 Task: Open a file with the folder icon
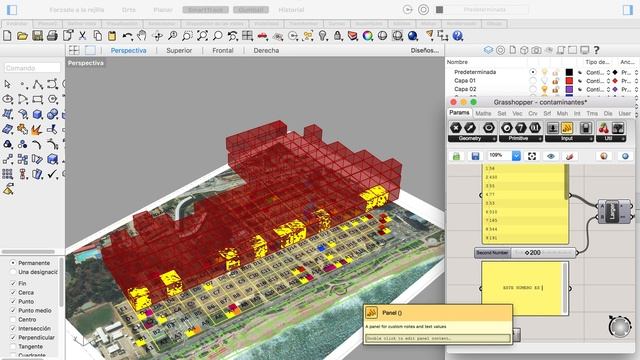click(22, 36)
